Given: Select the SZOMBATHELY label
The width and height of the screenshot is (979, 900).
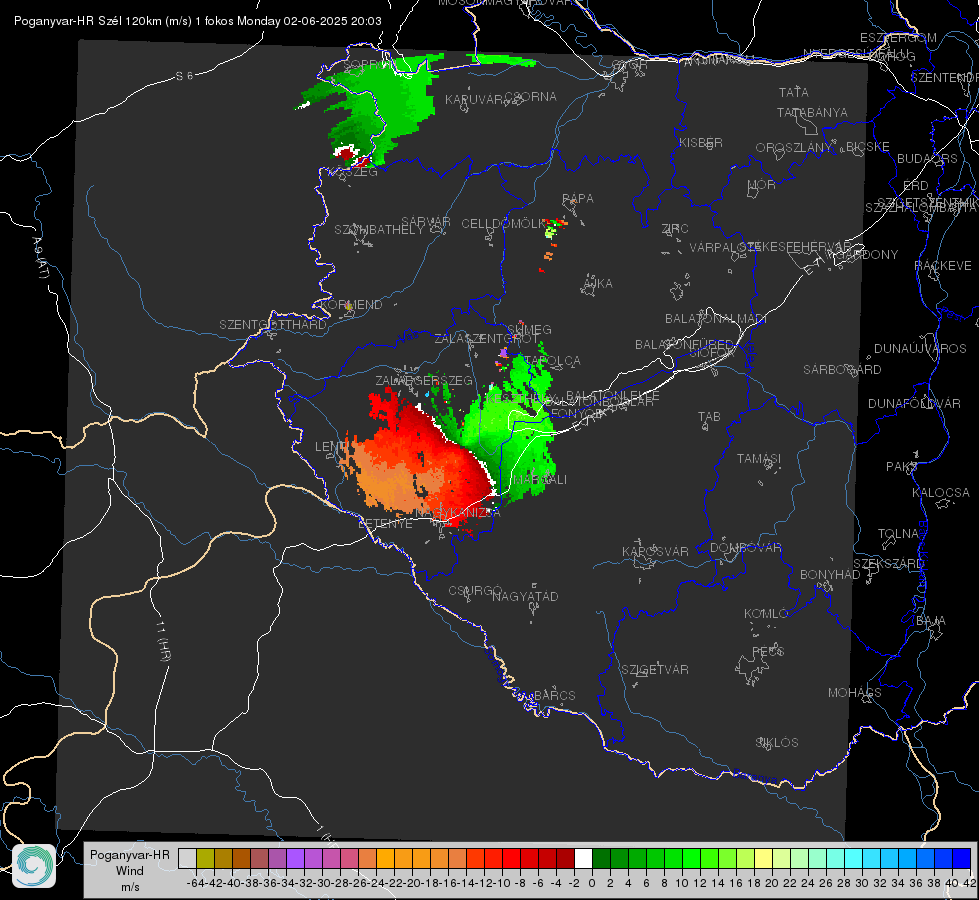Looking at the screenshot, I should tap(379, 230).
